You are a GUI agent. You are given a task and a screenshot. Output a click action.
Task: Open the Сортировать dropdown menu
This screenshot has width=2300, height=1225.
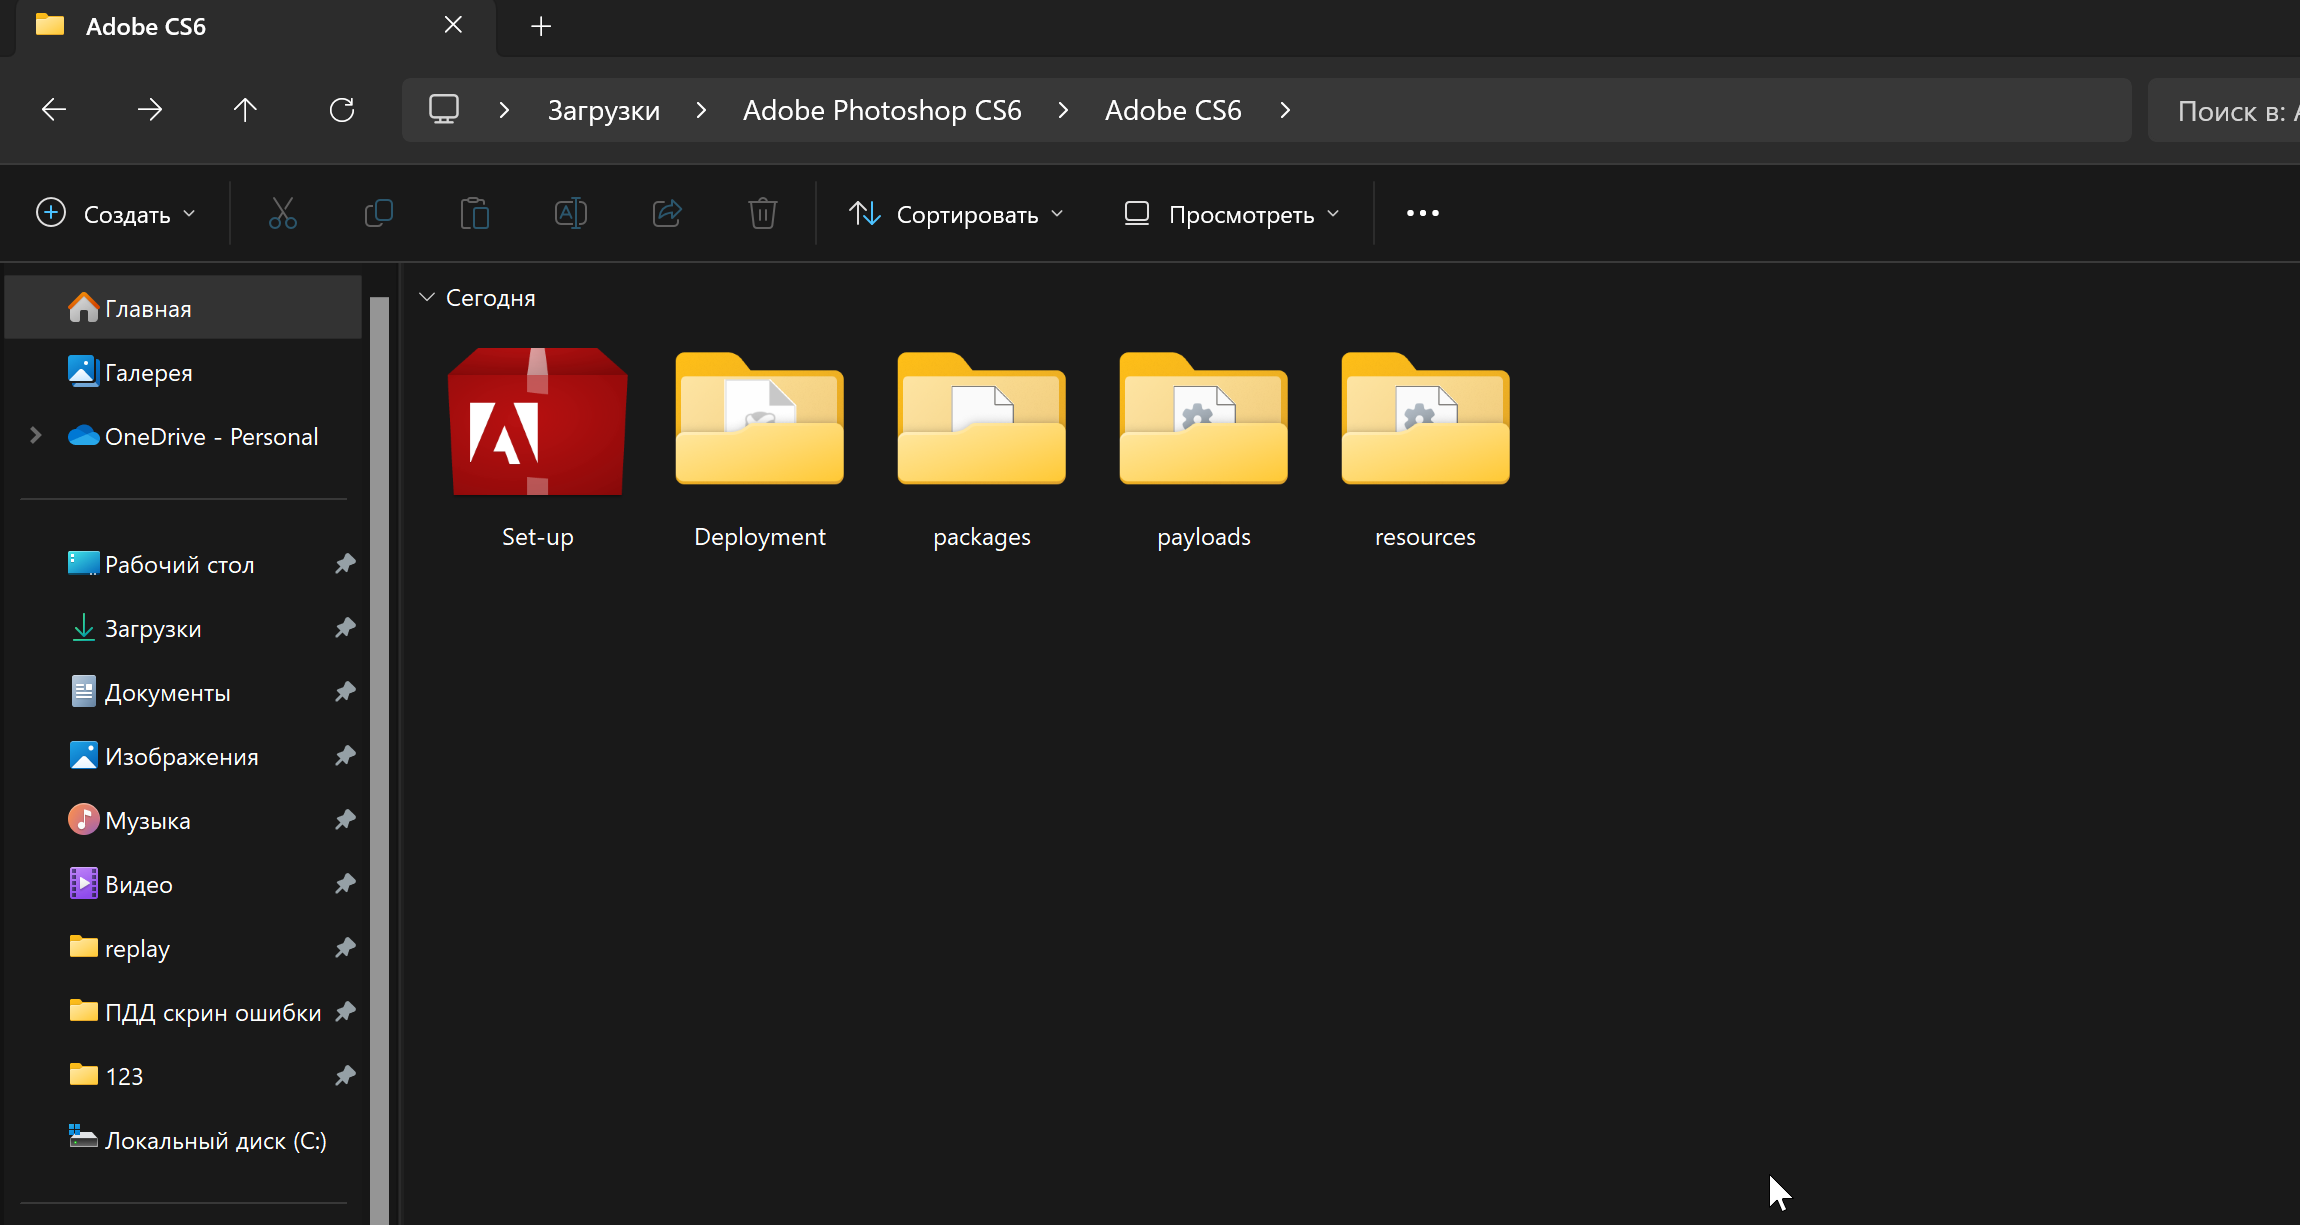pyautogui.click(x=956, y=213)
